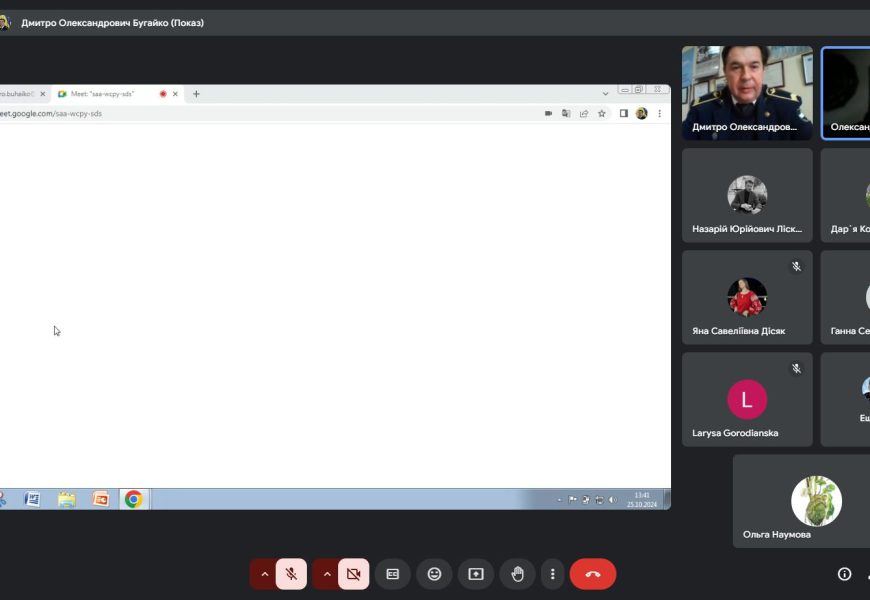The image size is (870, 600).
Task: Click the present screen icon
Action: point(476,574)
